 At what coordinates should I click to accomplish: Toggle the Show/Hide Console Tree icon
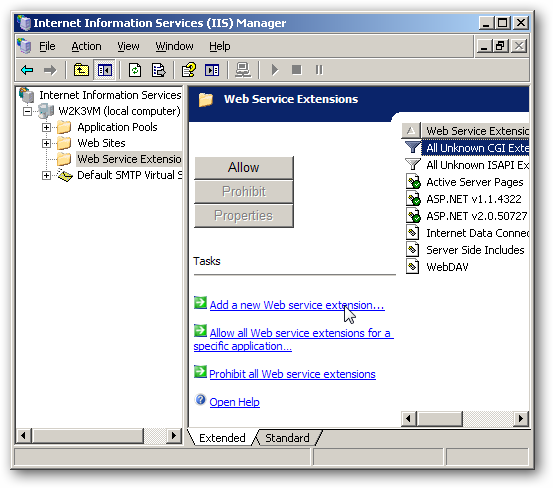point(105,70)
